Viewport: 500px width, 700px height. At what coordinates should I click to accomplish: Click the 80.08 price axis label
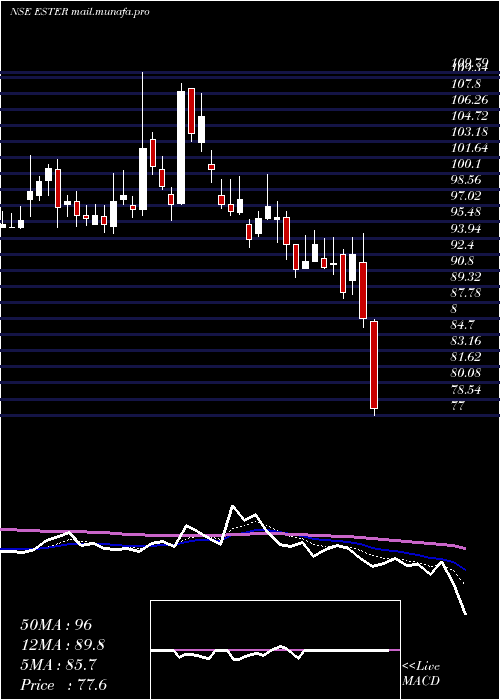pyautogui.click(x=466, y=373)
